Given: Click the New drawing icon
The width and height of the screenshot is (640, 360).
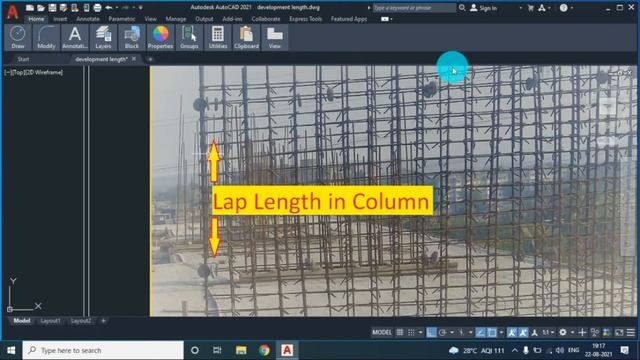Looking at the screenshot, I should pyautogui.click(x=30, y=8).
